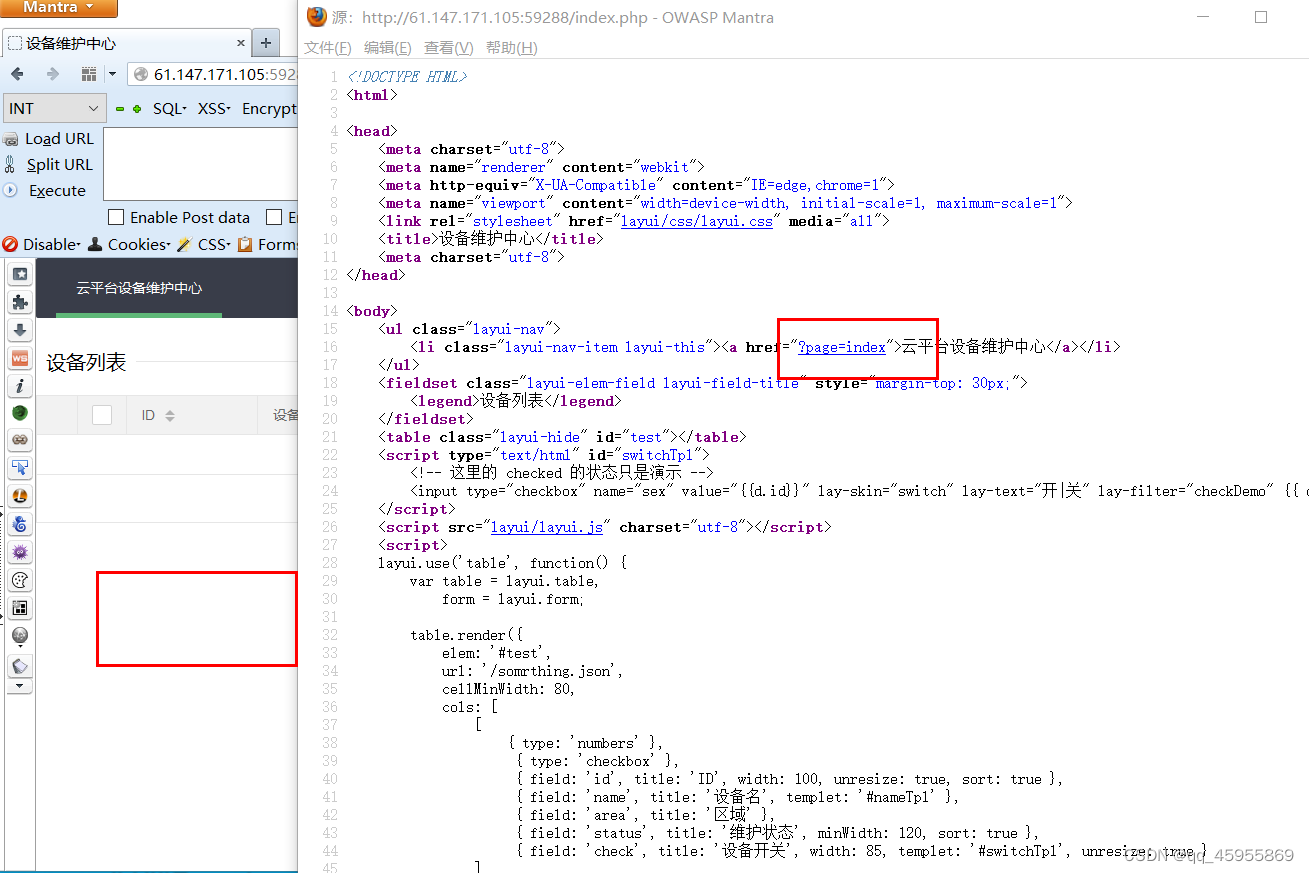Click source line with url: '/somrthing.json'
The image size is (1309, 873).
coord(533,671)
